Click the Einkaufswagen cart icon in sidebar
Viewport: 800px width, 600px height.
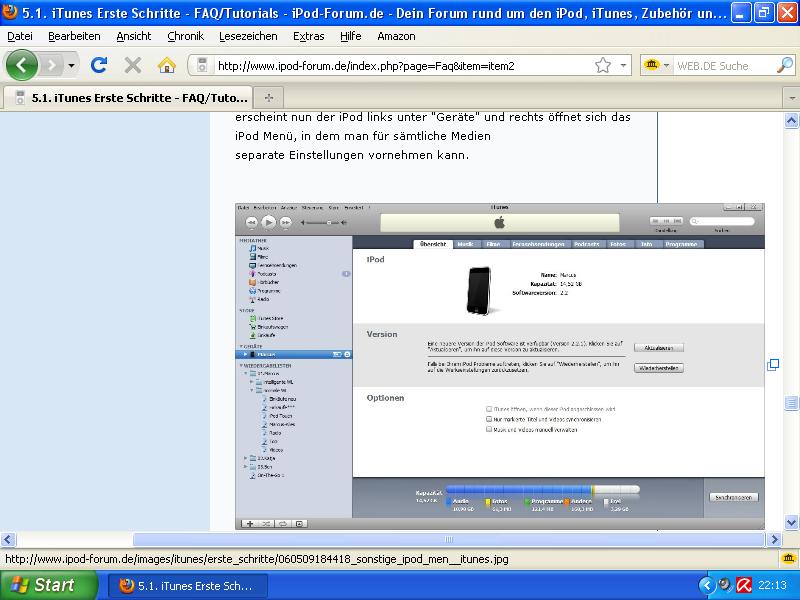tap(253, 327)
